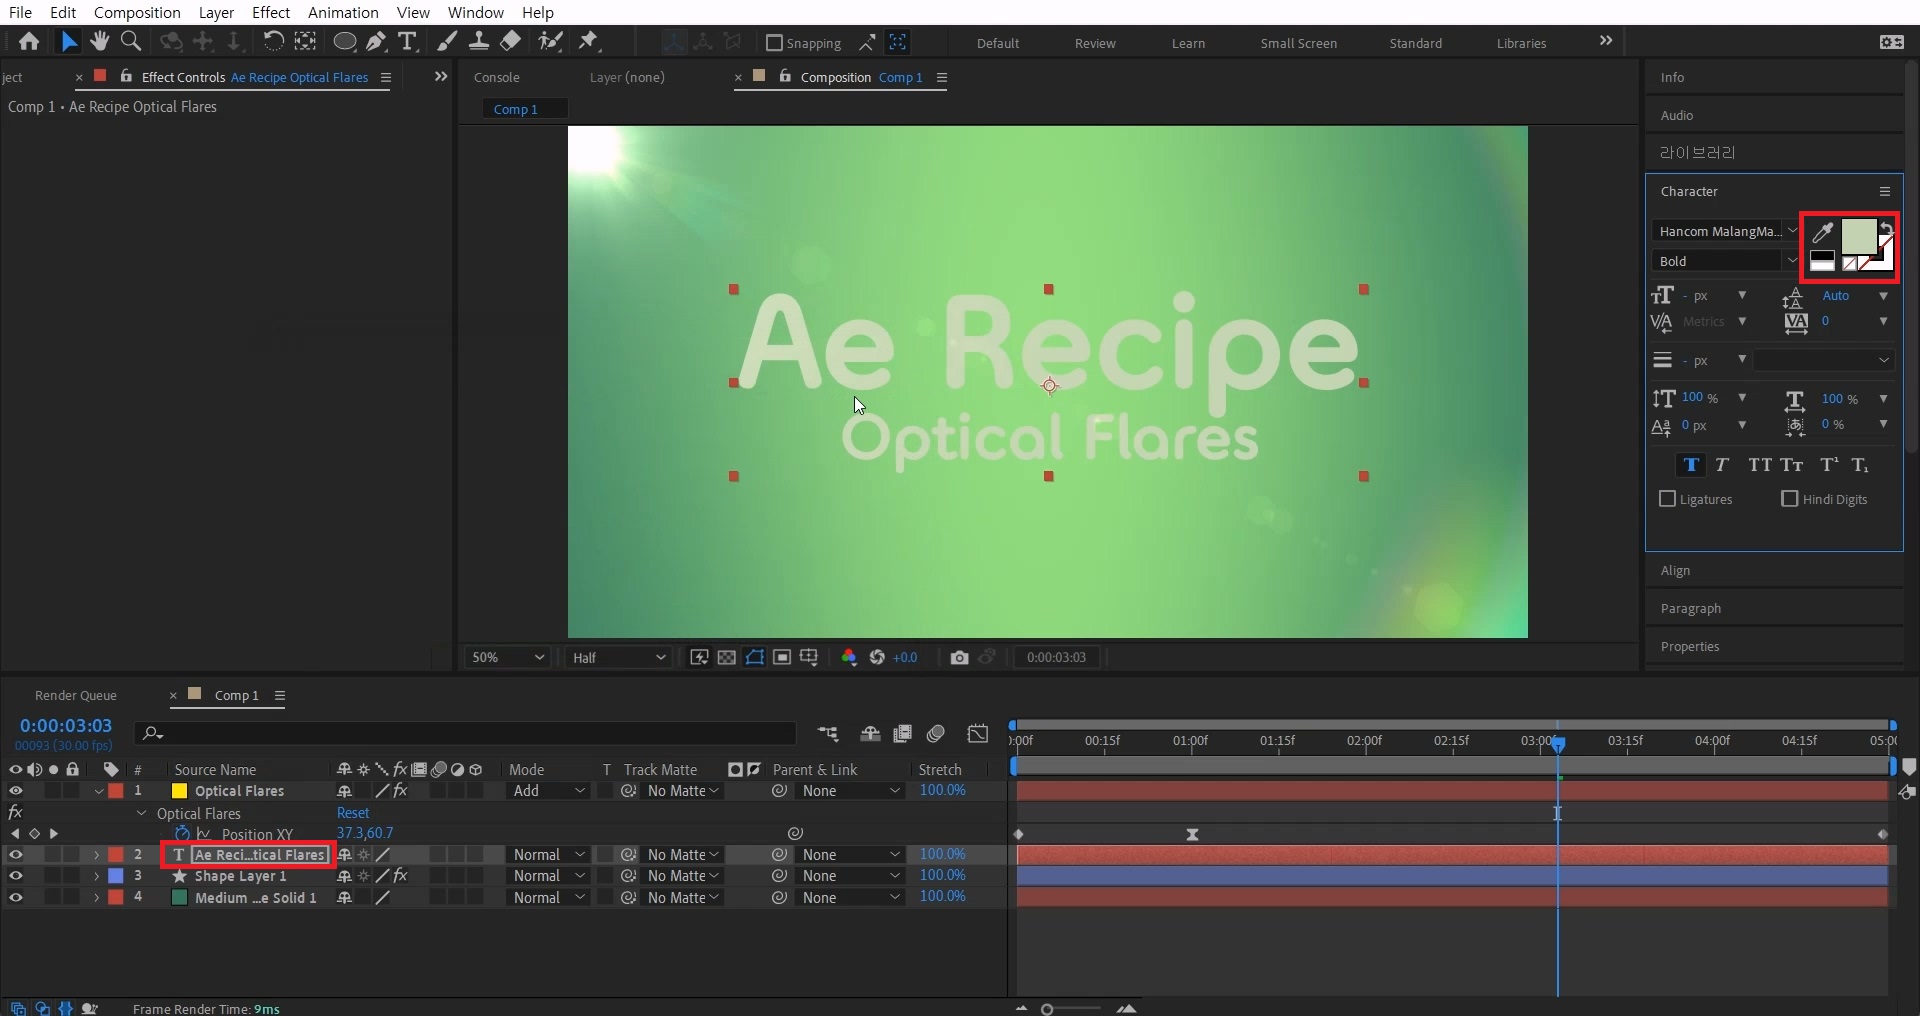Hide the Optical Flares layer
This screenshot has width=1920, height=1016.
15,791
